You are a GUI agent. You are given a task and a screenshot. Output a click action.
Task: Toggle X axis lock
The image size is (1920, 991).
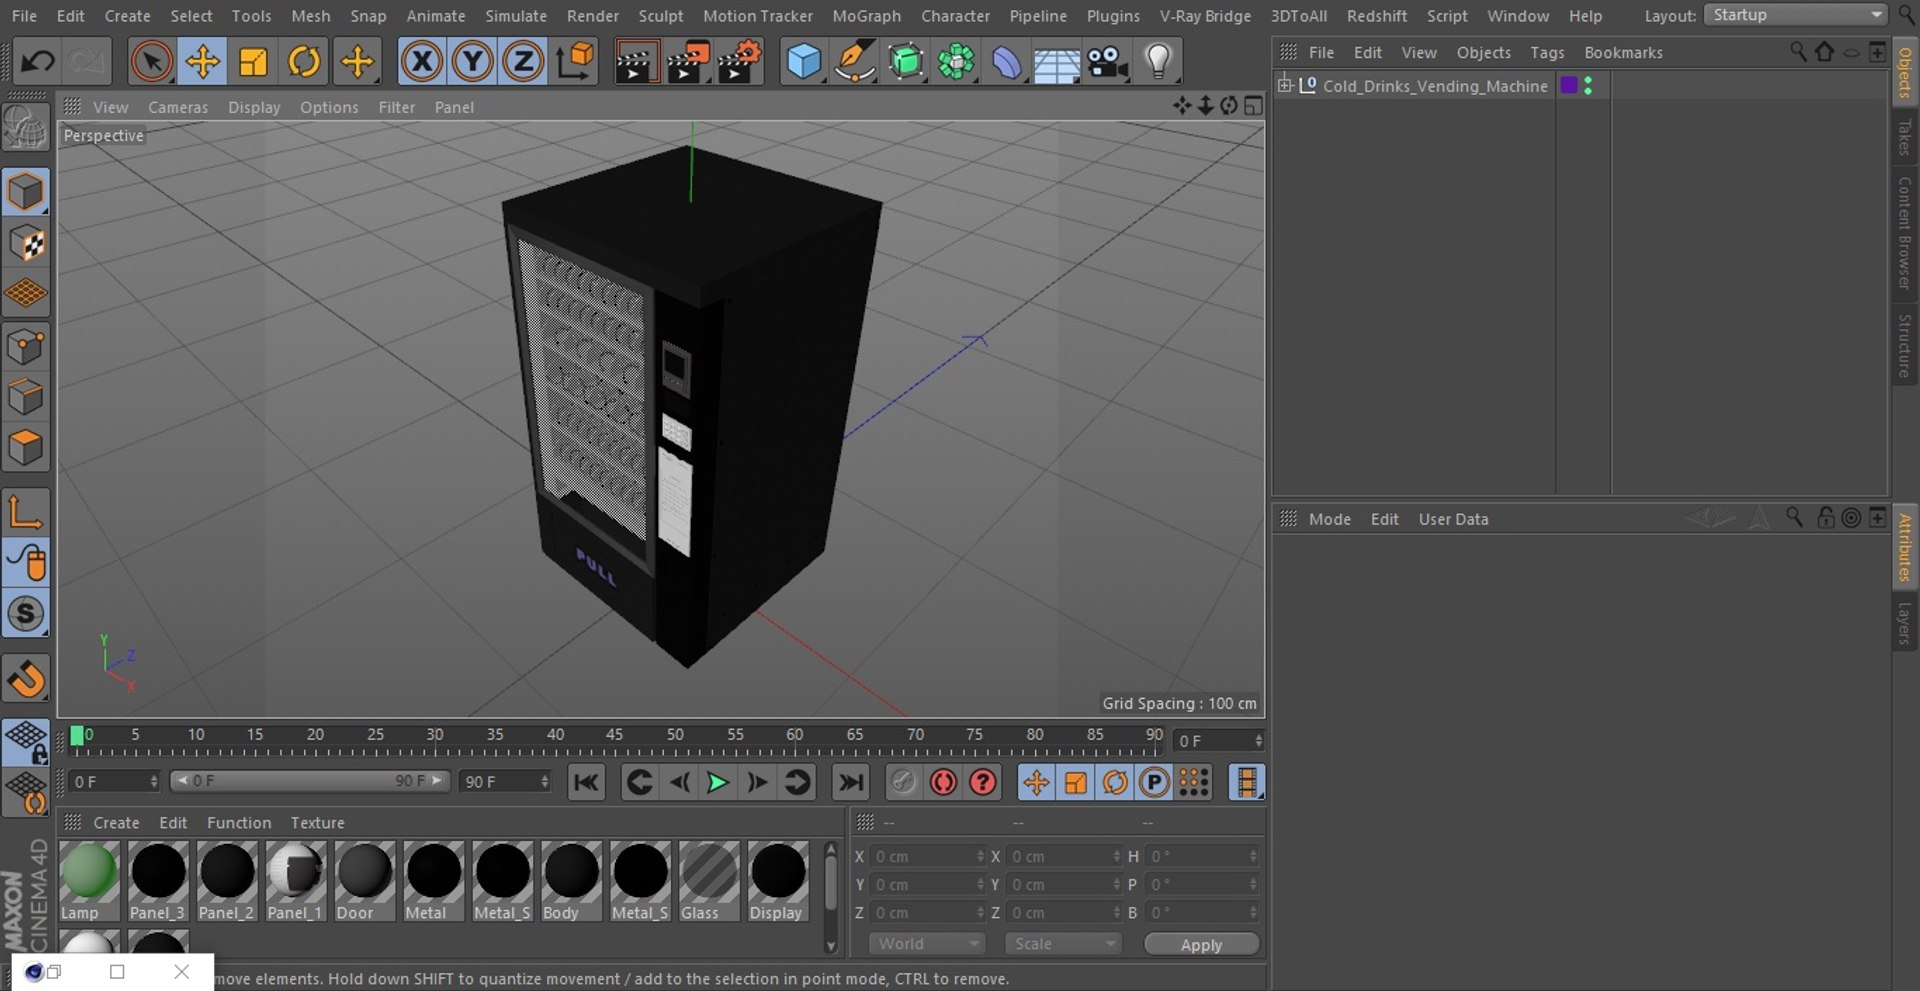(x=422, y=62)
